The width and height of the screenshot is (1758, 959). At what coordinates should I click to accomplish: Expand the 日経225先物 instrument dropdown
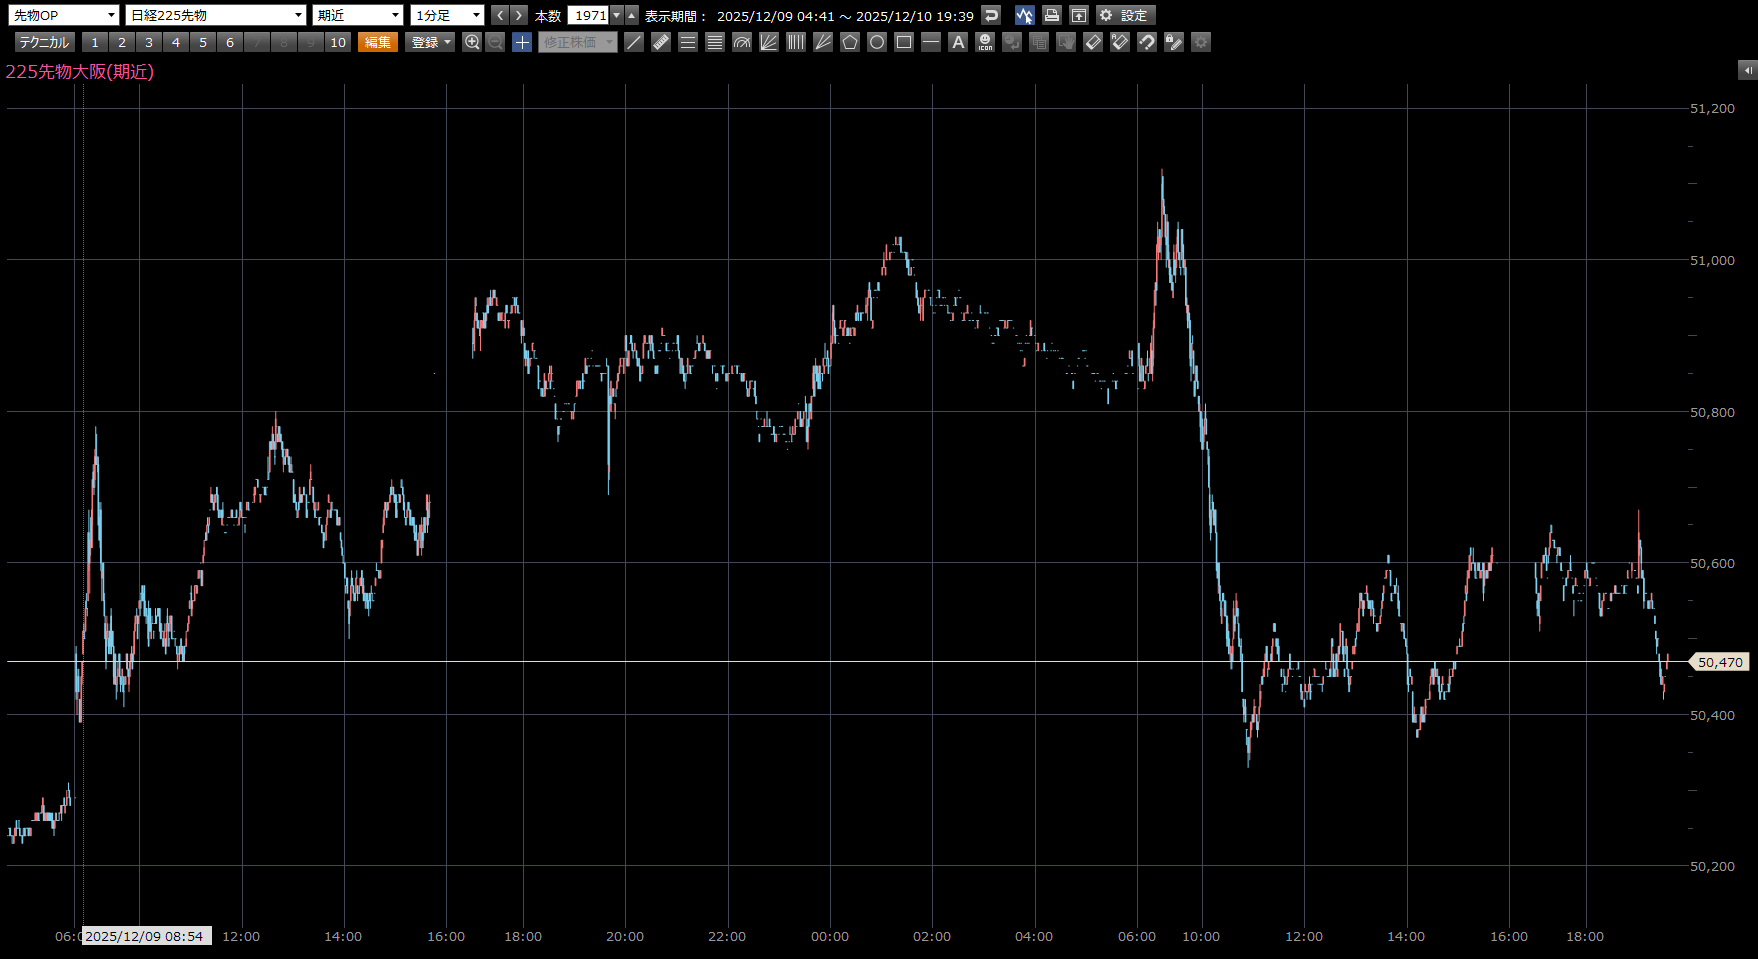216,15
